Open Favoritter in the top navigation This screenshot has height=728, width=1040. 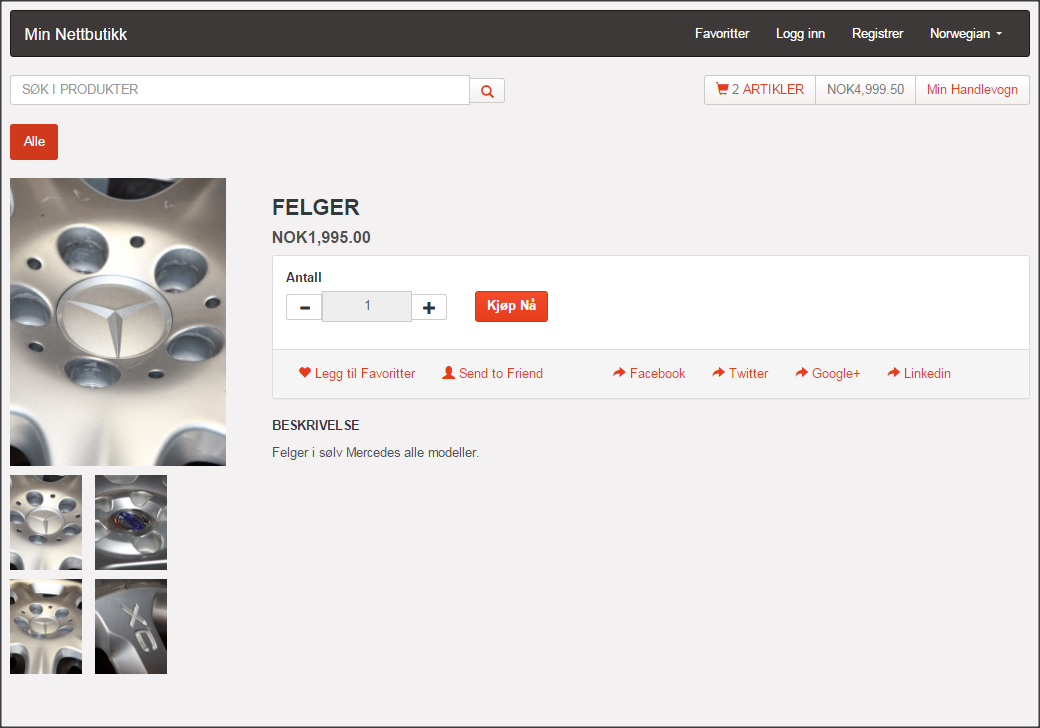click(x=722, y=34)
